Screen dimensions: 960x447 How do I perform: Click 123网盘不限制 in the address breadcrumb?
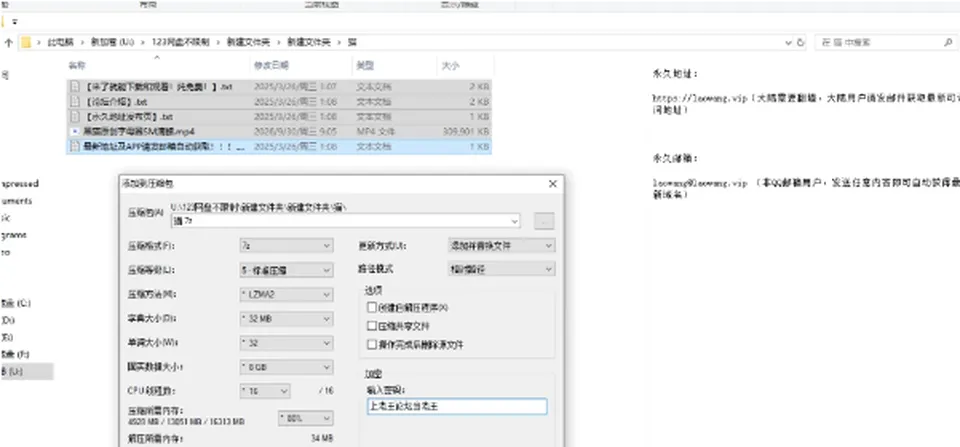181,42
